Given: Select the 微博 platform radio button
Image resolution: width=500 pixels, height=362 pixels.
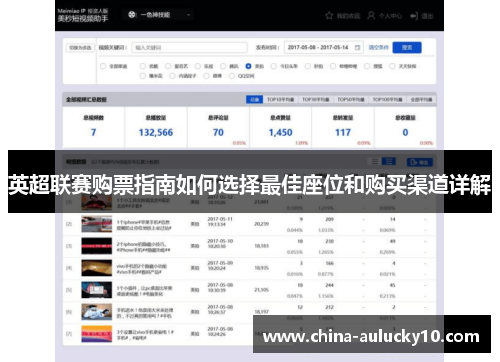Looking at the screenshot, I should coord(206,76).
